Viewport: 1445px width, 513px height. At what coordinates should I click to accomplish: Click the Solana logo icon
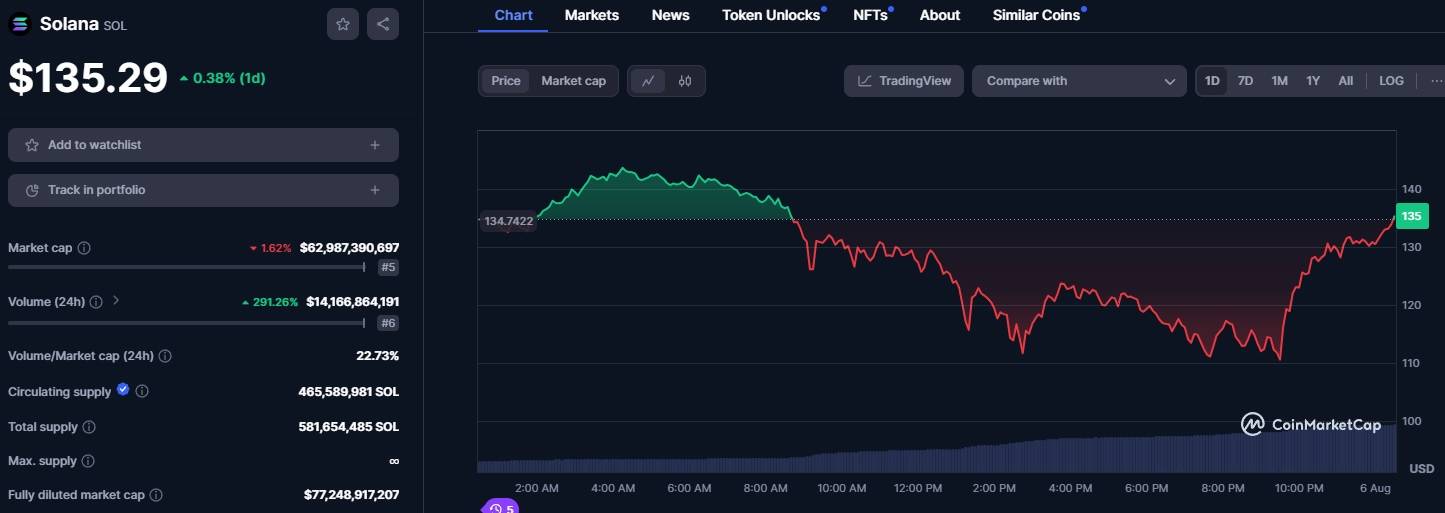(20, 24)
